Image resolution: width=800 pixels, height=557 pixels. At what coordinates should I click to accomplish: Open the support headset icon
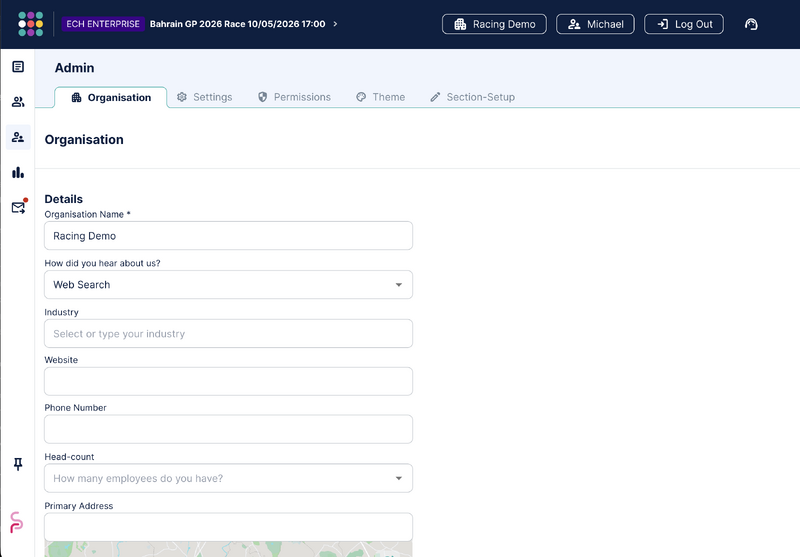pyautogui.click(x=751, y=24)
